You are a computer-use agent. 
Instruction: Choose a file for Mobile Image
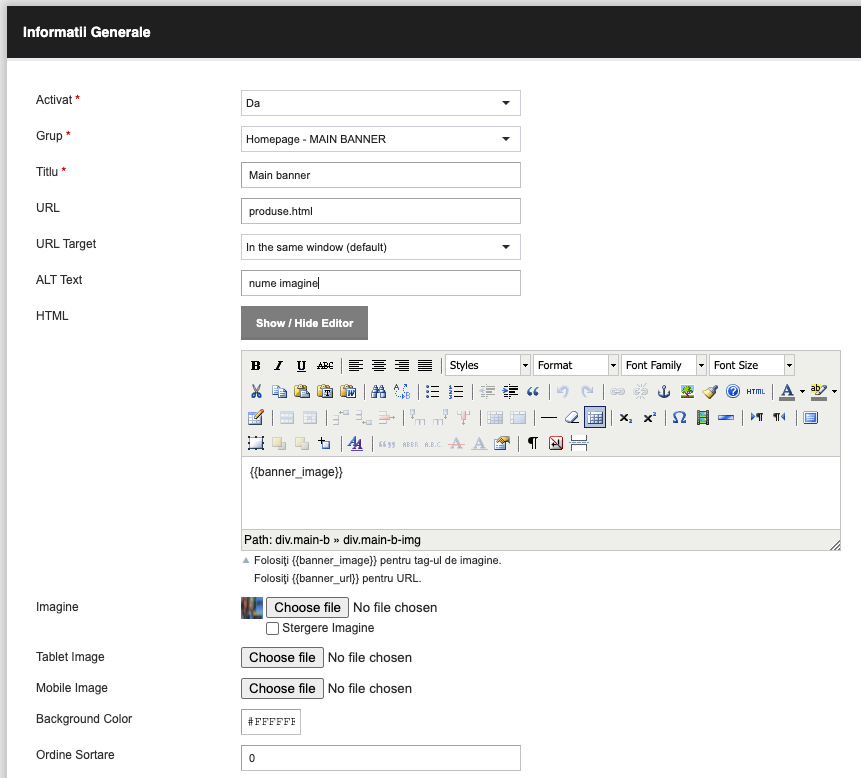click(x=282, y=689)
